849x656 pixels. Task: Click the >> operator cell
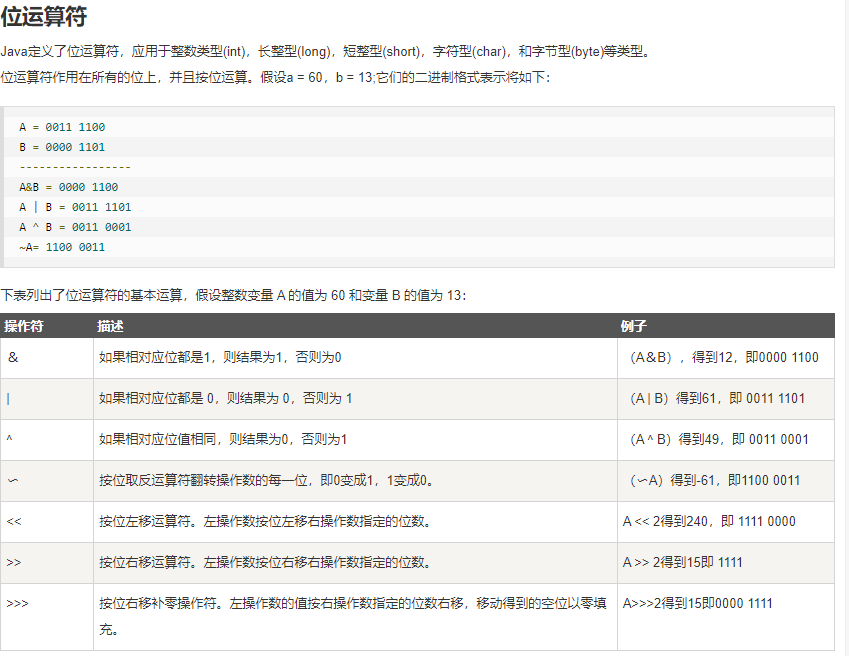(47, 563)
